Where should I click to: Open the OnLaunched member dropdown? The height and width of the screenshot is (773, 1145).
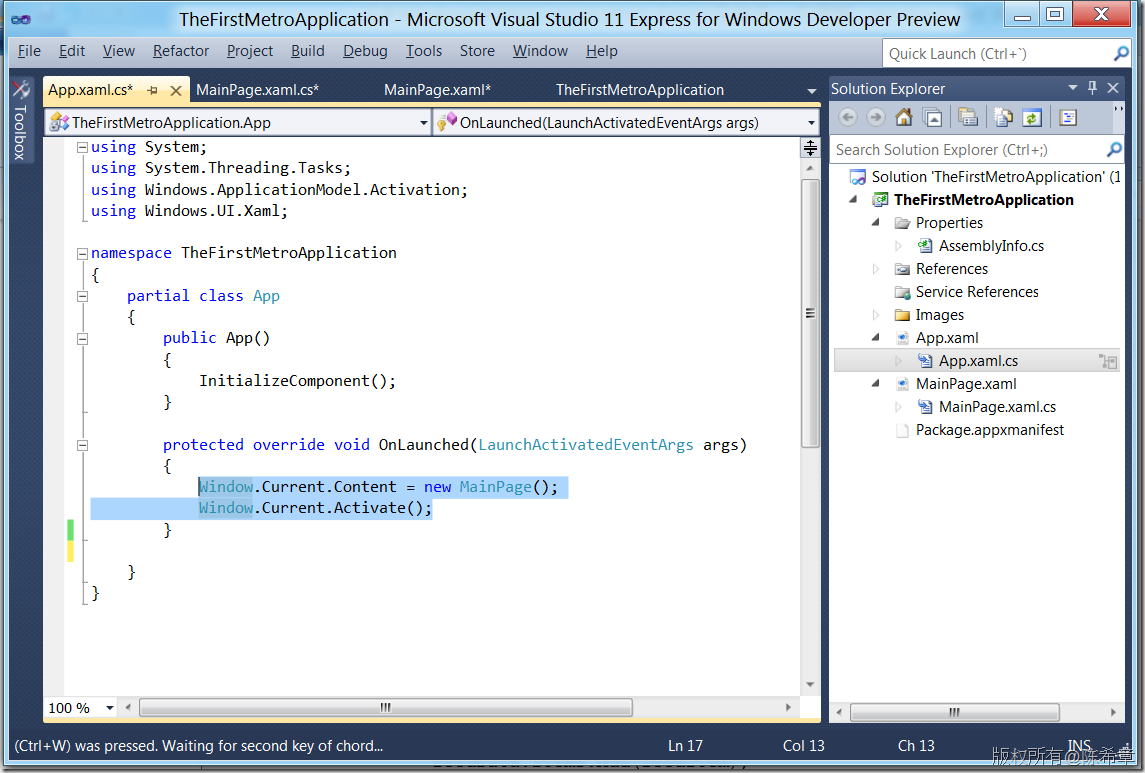(811, 123)
